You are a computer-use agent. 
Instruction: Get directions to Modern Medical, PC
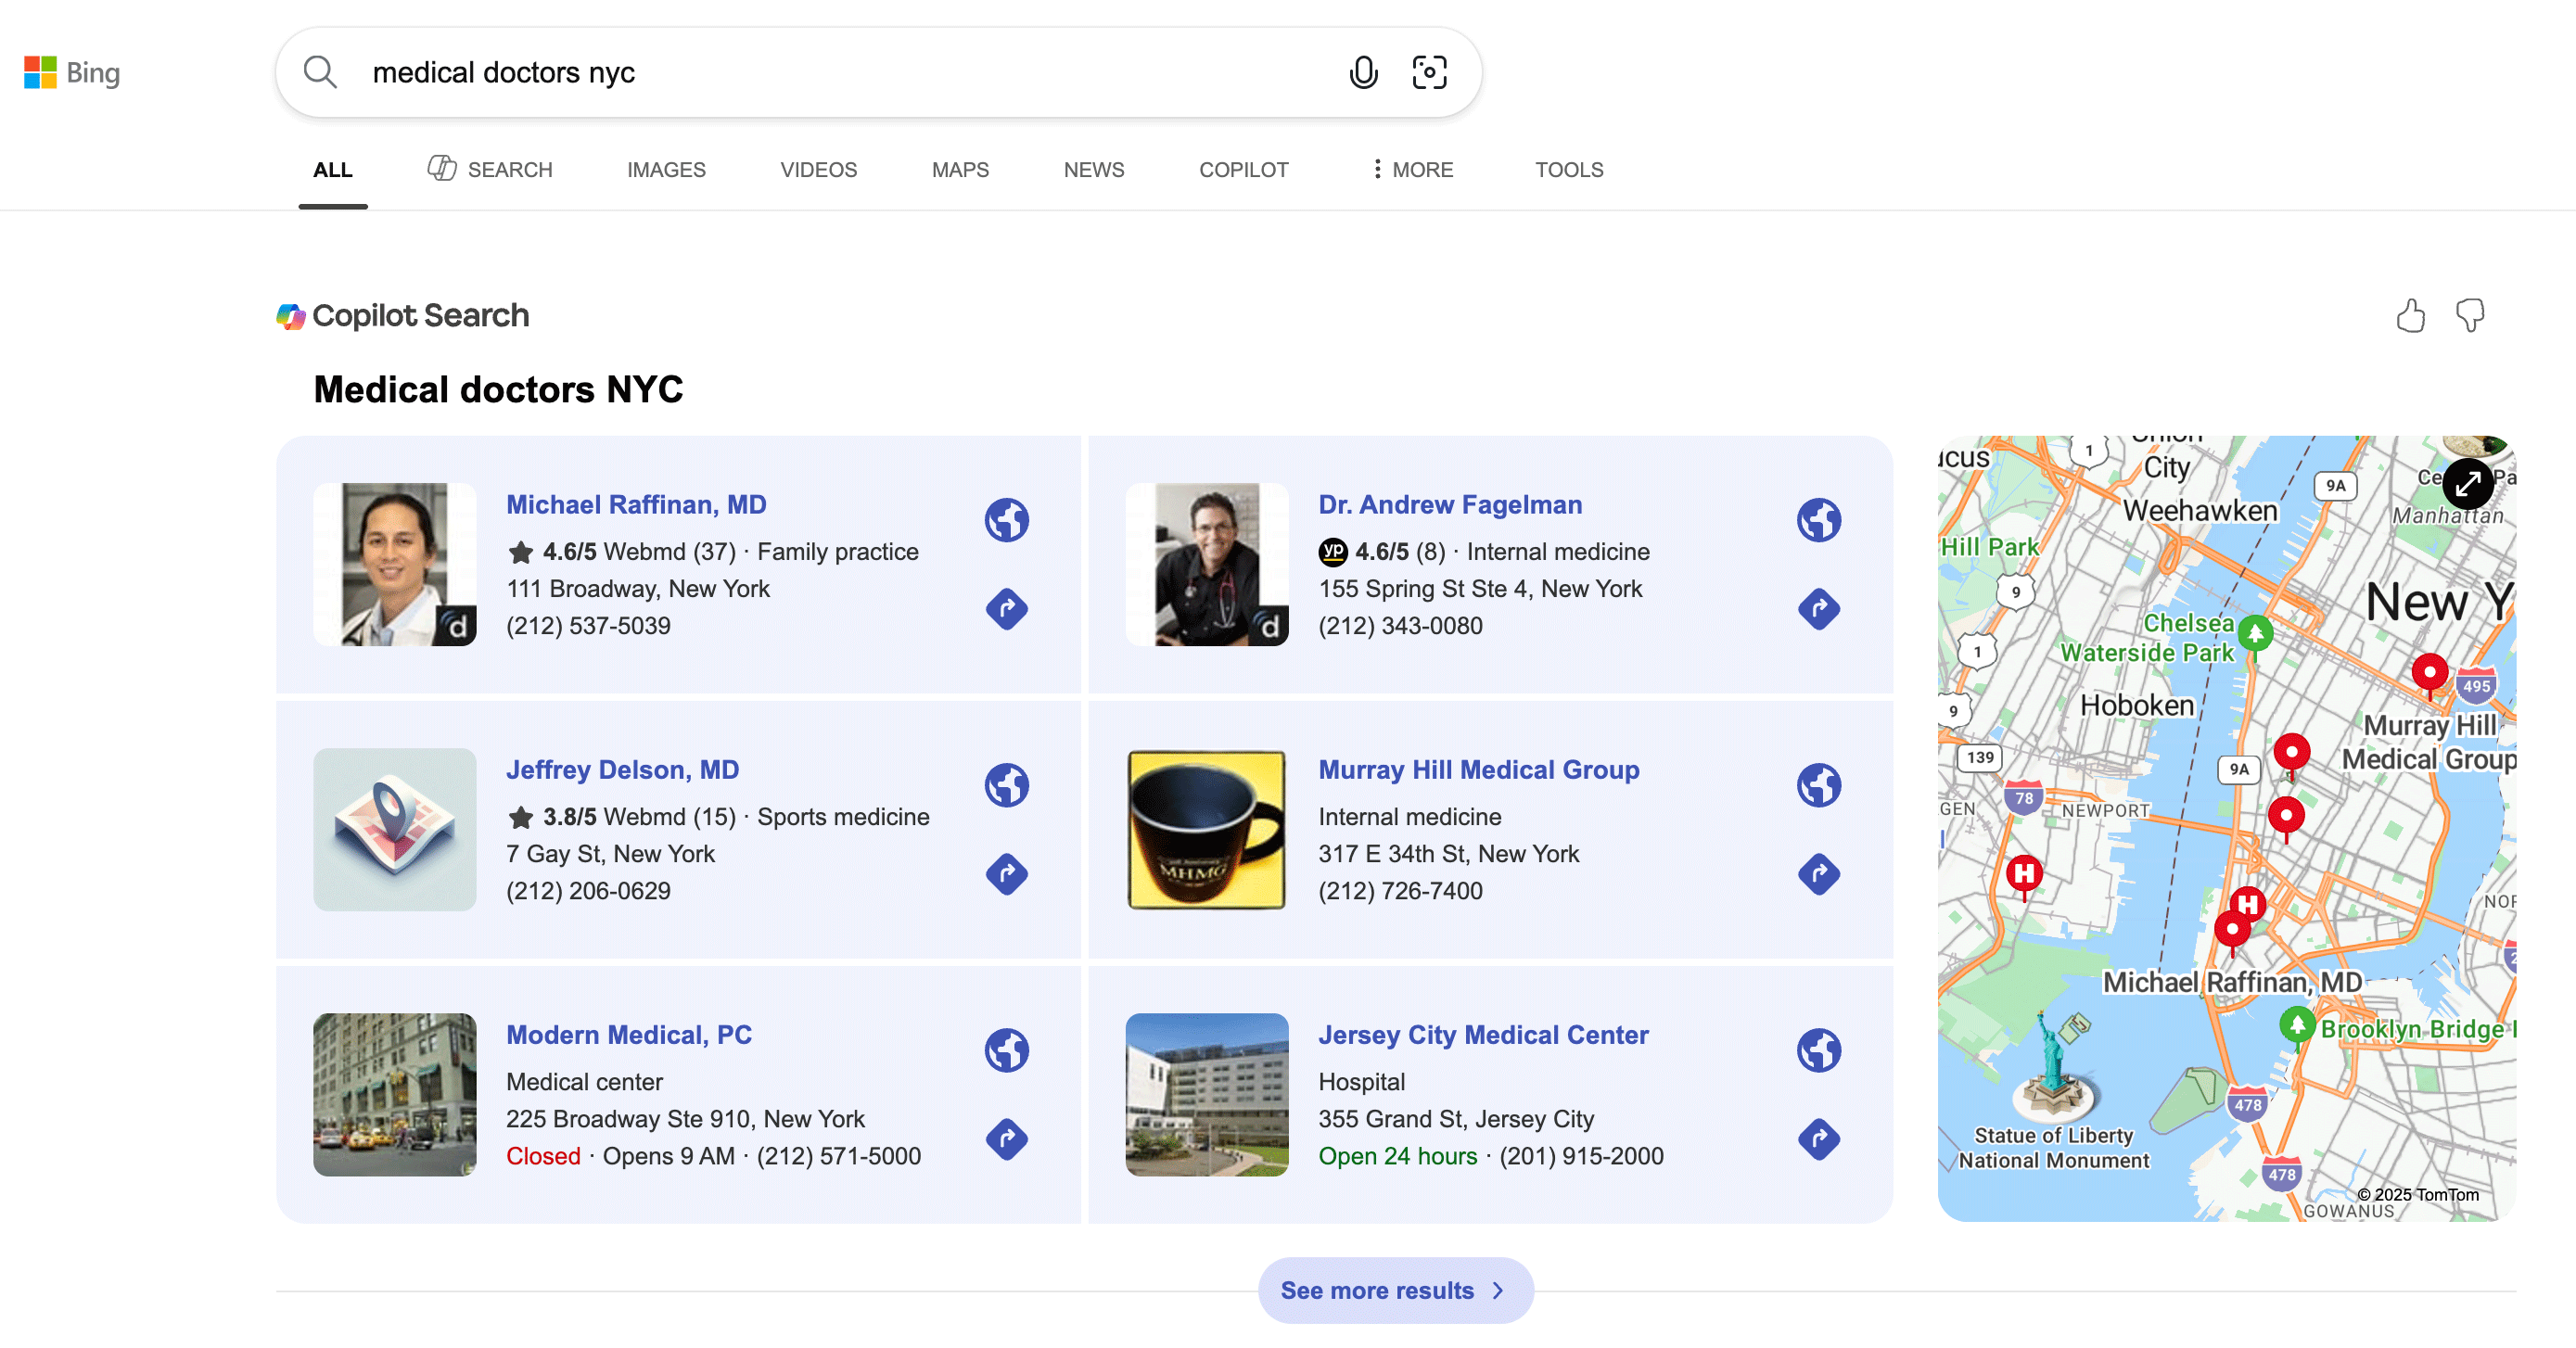click(x=1006, y=1139)
